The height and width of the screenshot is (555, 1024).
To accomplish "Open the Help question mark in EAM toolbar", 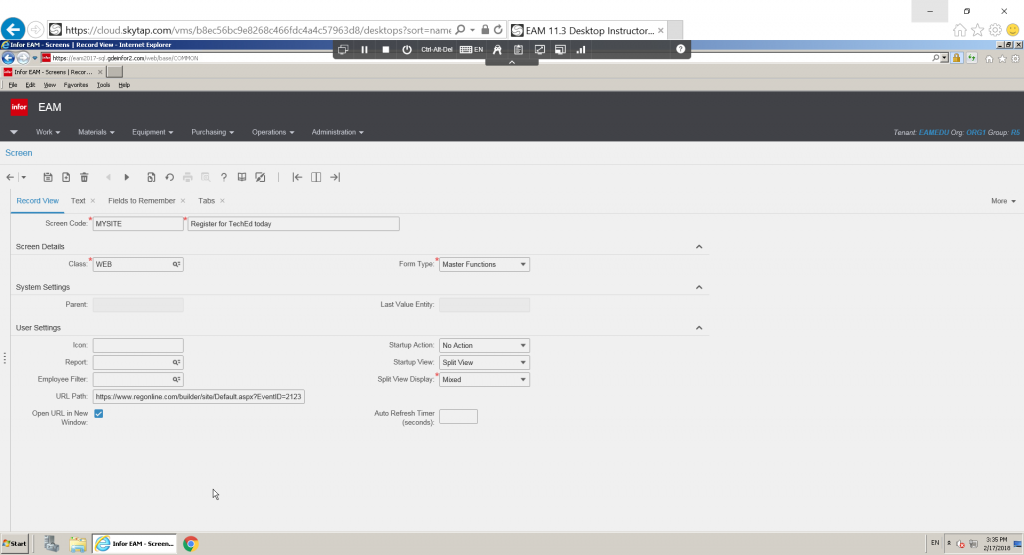I will pos(223,177).
